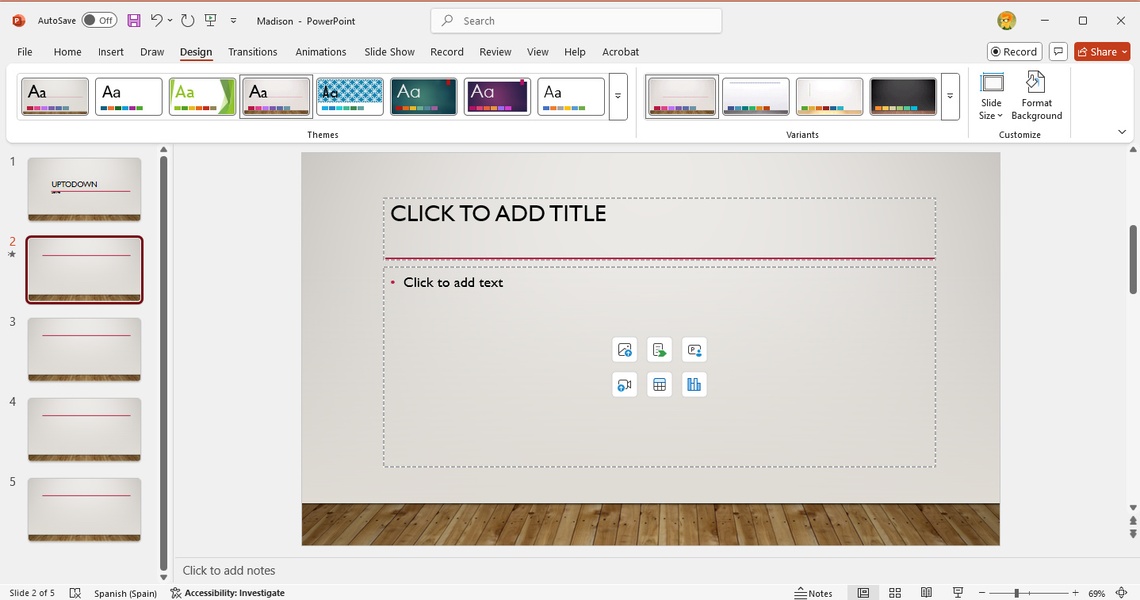Insert a table from the content placeholder

[x=659, y=384]
